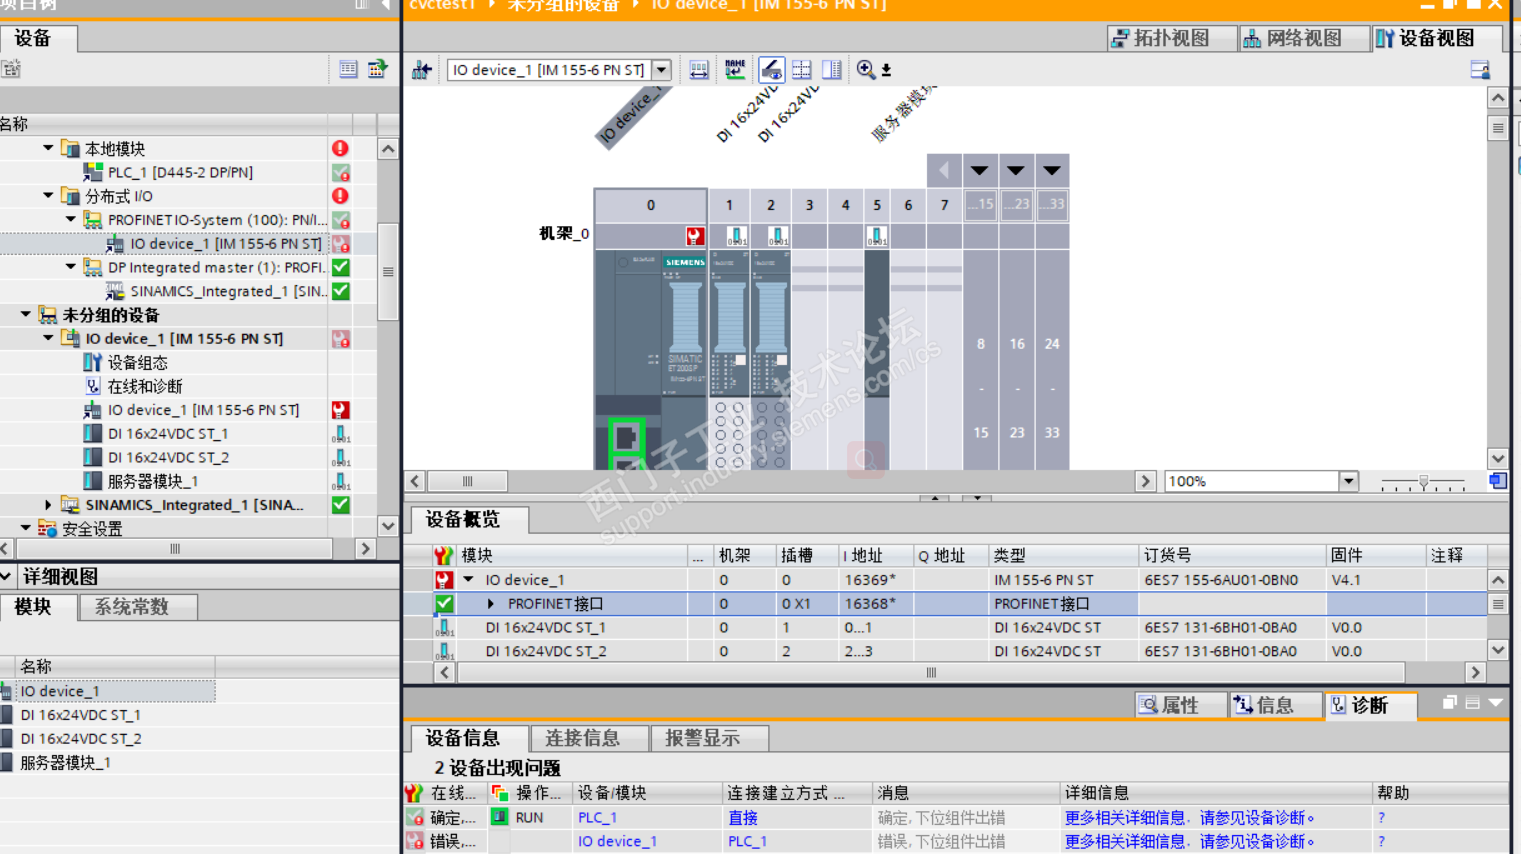The image size is (1521, 854).
Task: Click the device view horizontal scrollbar thumb
Action: tap(467, 481)
